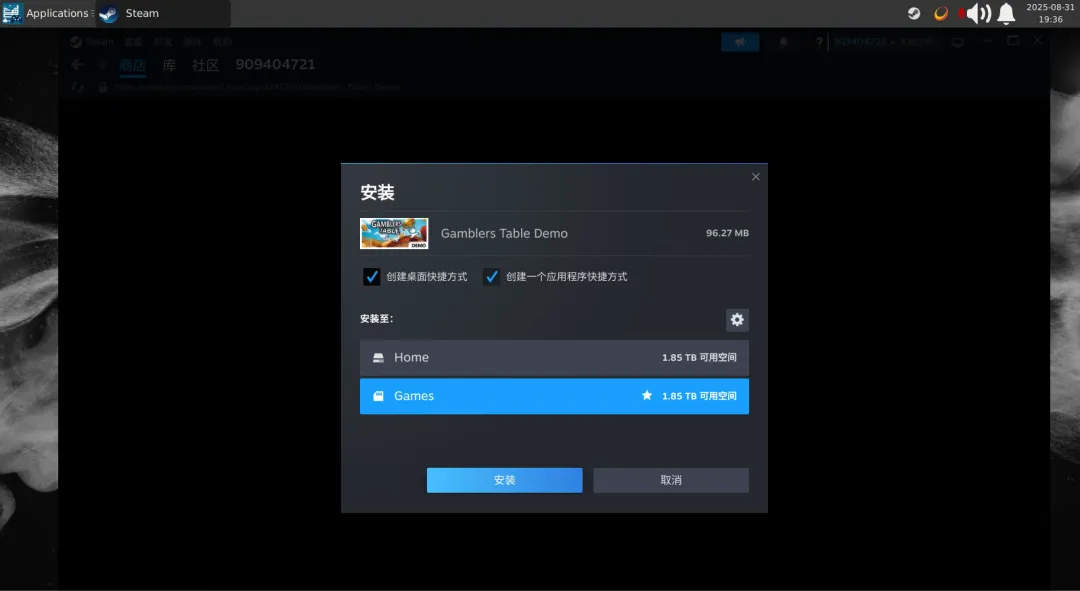Uncheck 创建桌面快捷方式 checkbox
The width and height of the screenshot is (1080, 591).
[371, 276]
